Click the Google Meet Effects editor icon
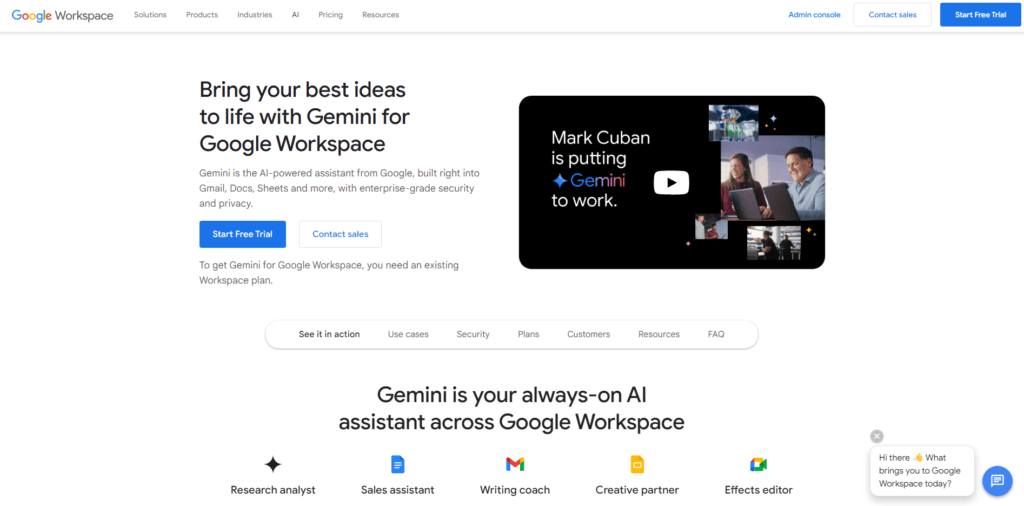The image size is (1024, 506). pyautogui.click(x=758, y=465)
